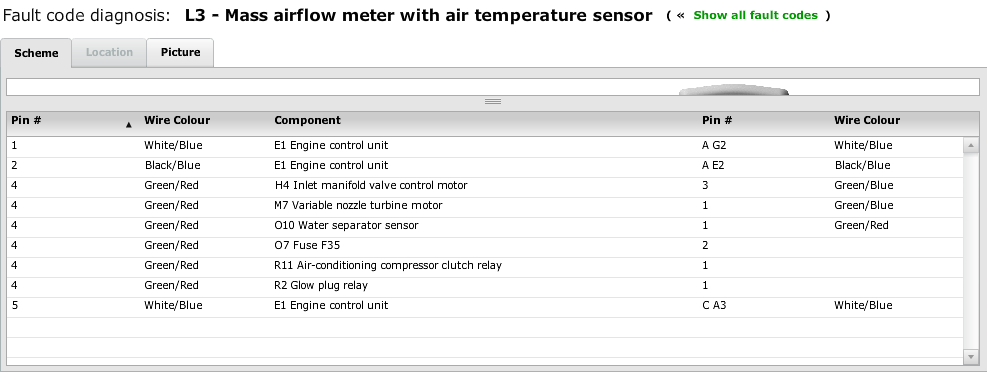987x374 pixels.
Task: Select the greyed-out Location tab
Action: (x=109, y=52)
